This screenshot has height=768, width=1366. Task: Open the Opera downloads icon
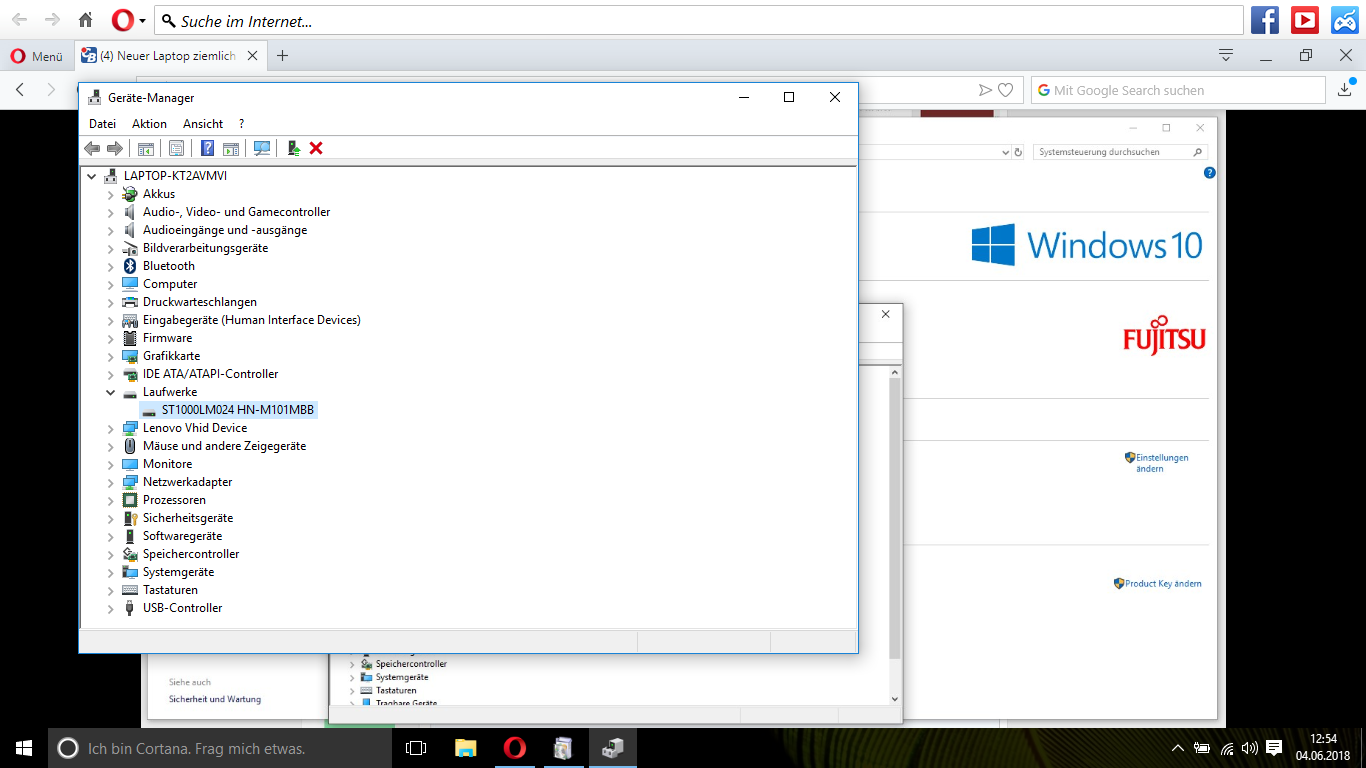coord(1345,90)
